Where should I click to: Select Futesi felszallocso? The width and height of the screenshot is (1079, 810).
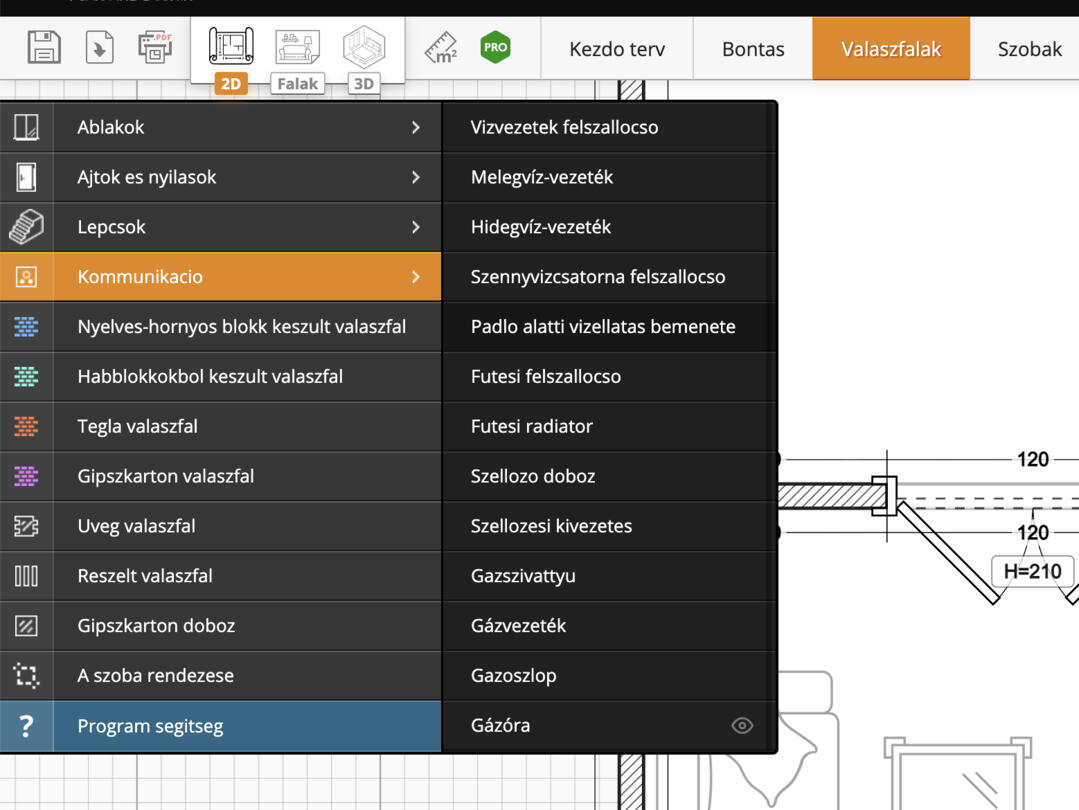(x=610, y=376)
